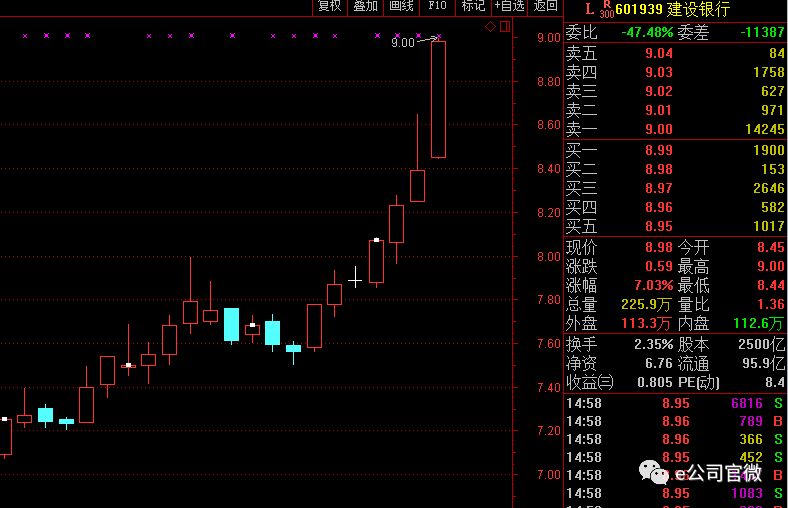Click the R 300 index tag
The width and height of the screenshot is (788, 508).
(x=607, y=10)
